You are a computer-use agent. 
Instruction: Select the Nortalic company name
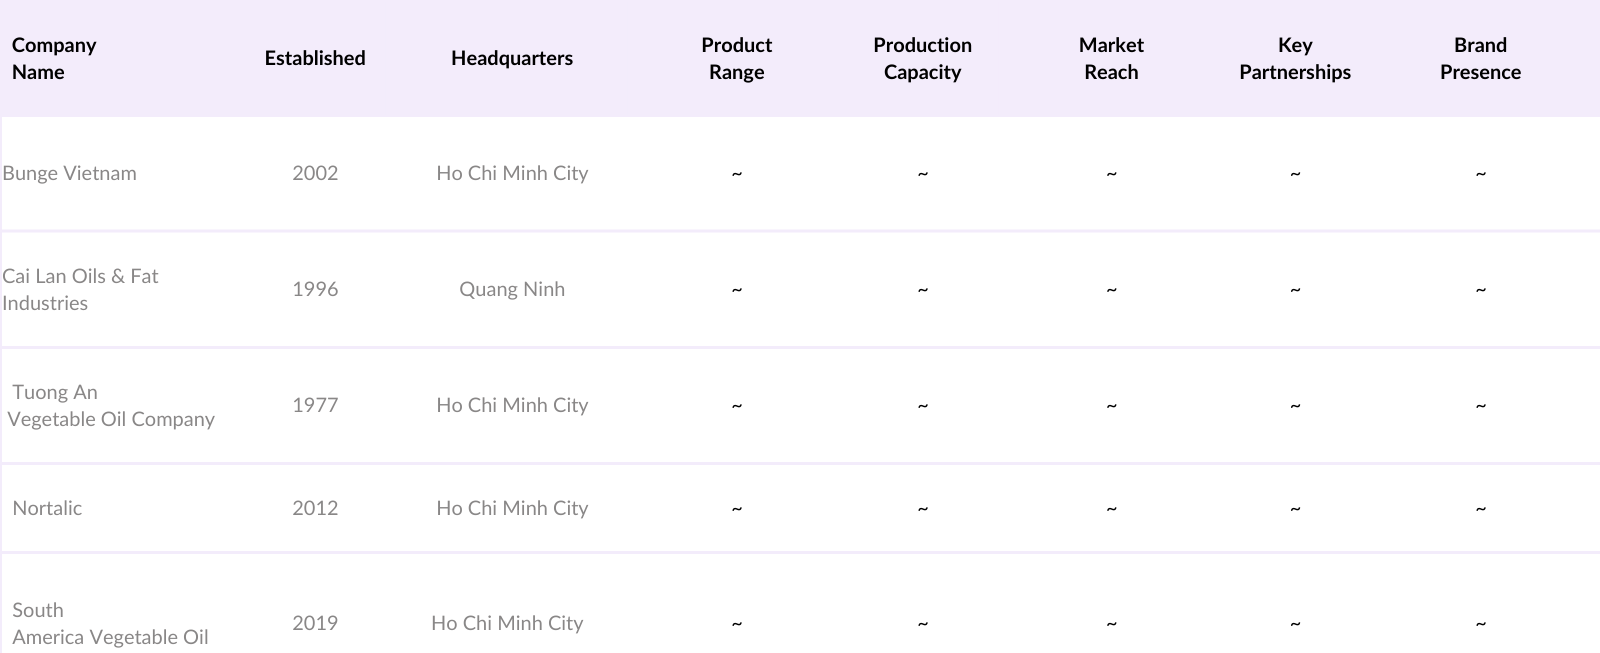point(47,508)
